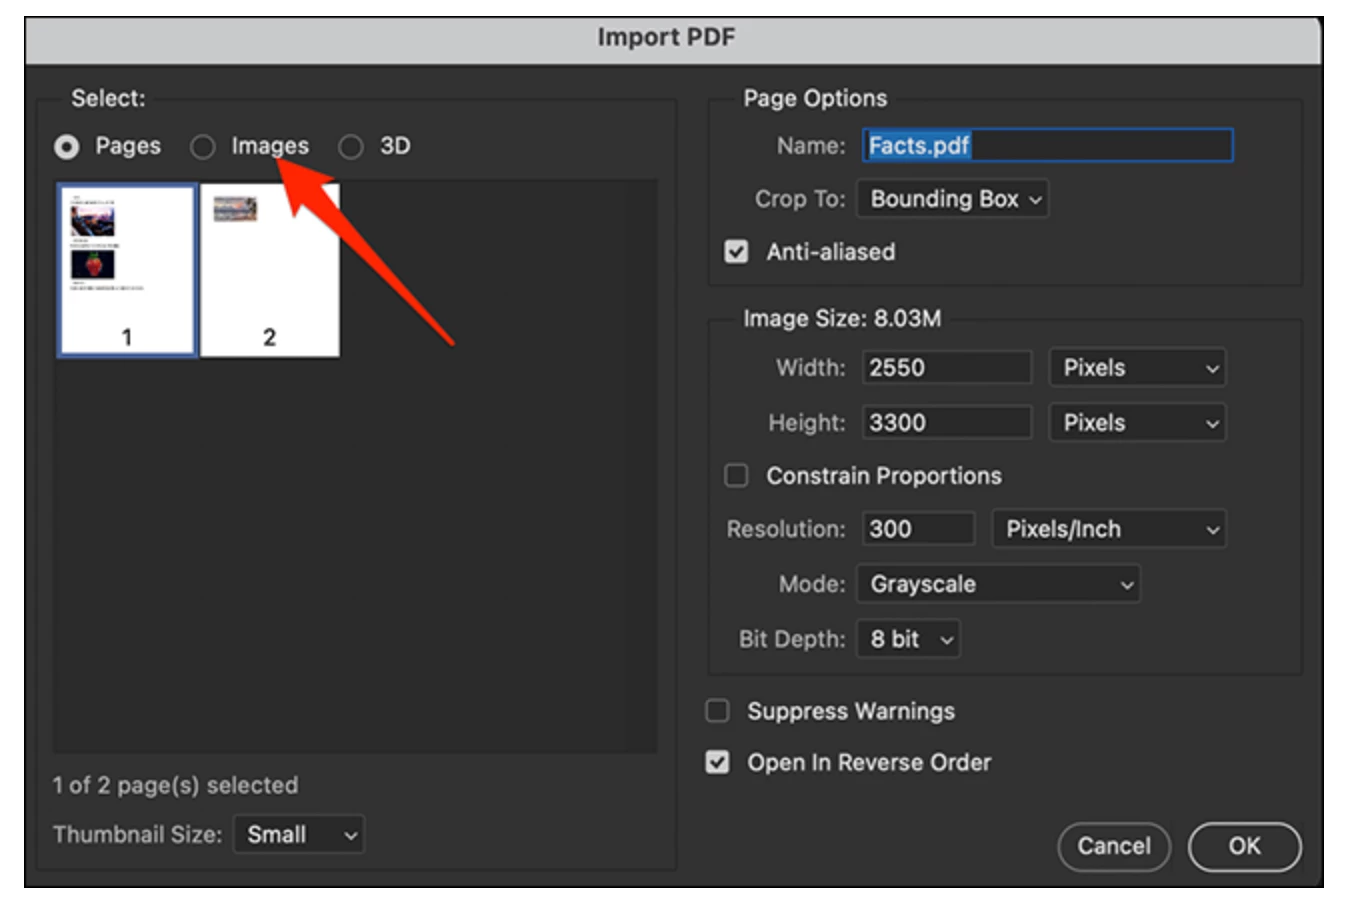The height and width of the screenshot is (904, 1354).
Task: Open the Height units Pixels dropdown
Action: pyautogui.click(x=1137, y=423)
